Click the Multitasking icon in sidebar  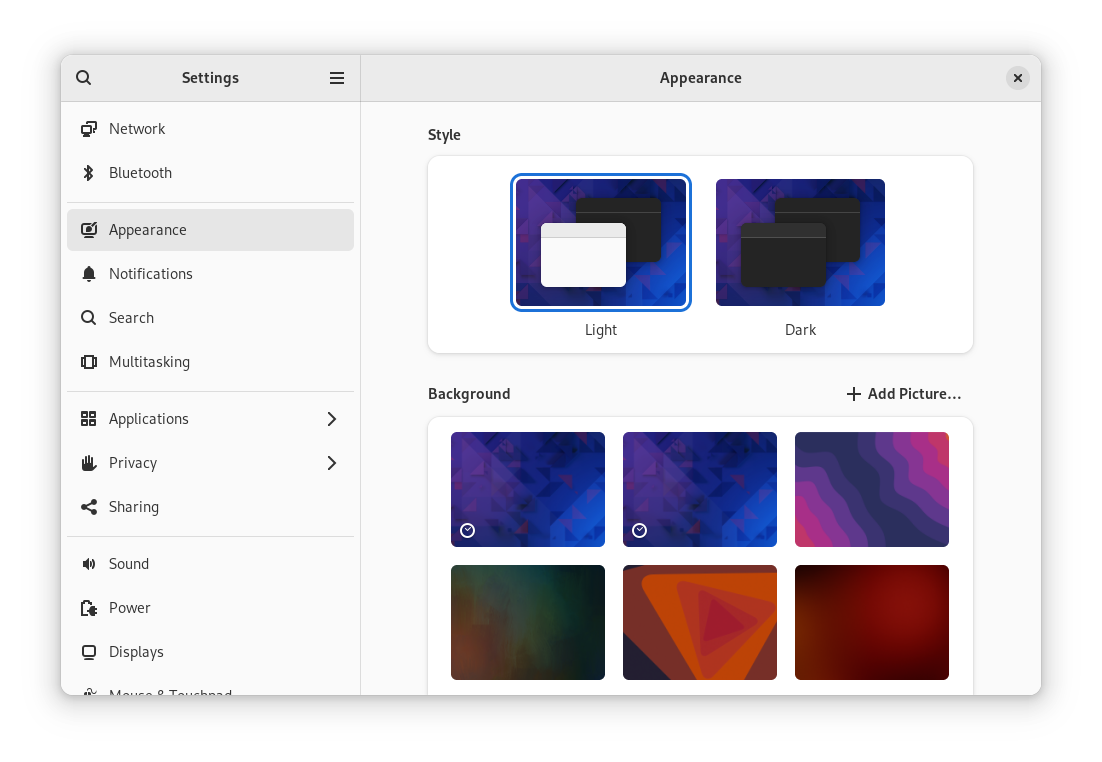coord(89,362)
